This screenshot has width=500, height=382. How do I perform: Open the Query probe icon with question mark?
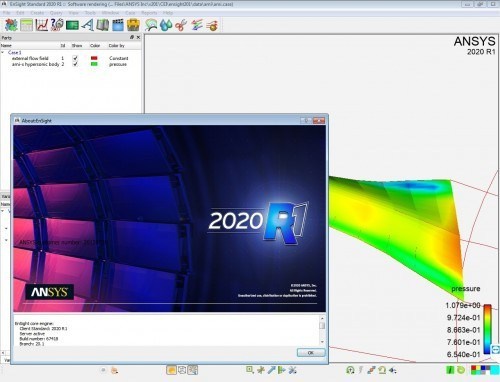coord(57,25)
